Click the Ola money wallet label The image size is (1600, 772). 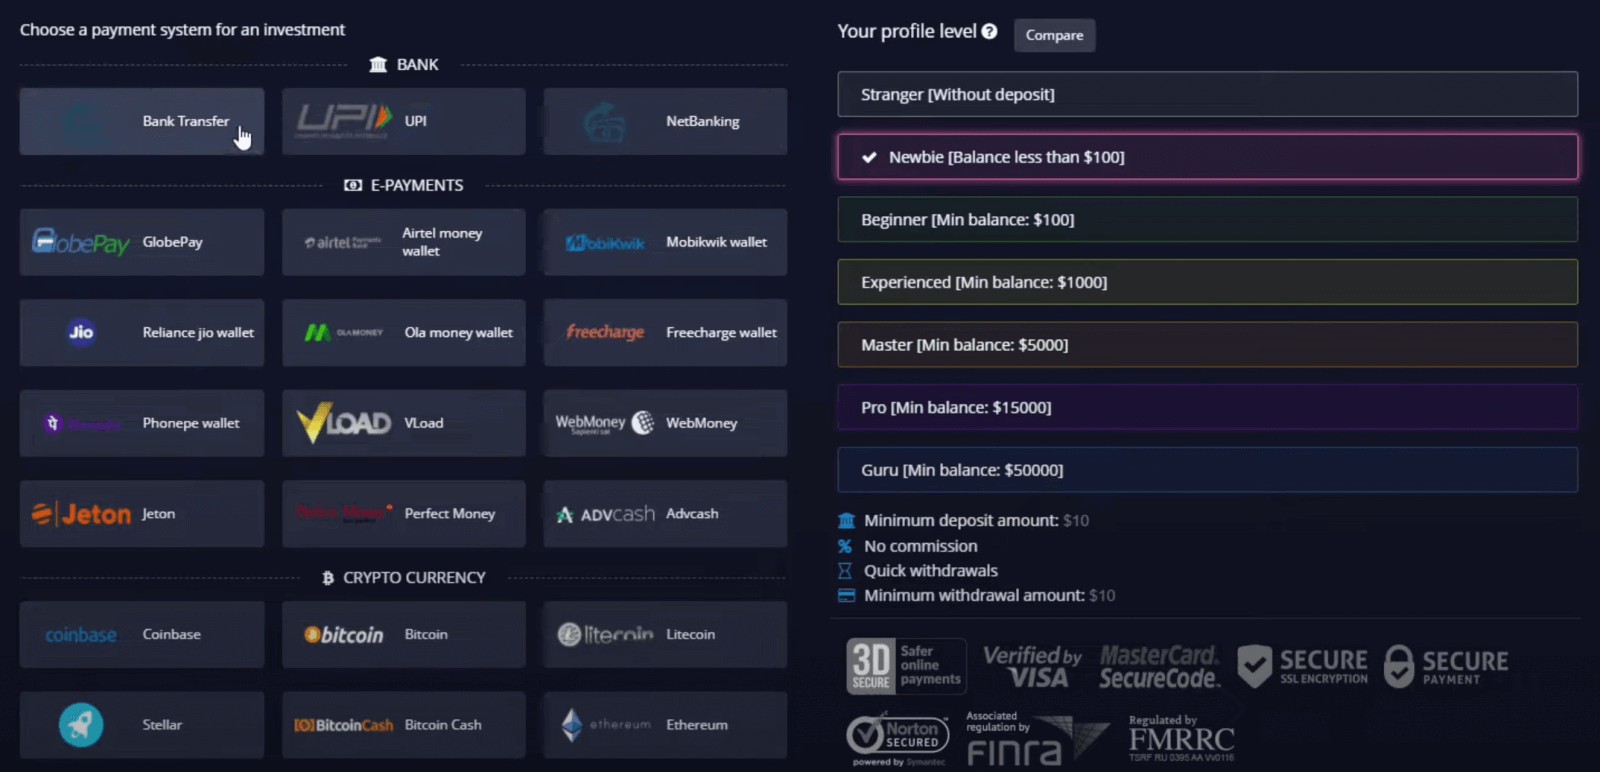coord(458,332)
